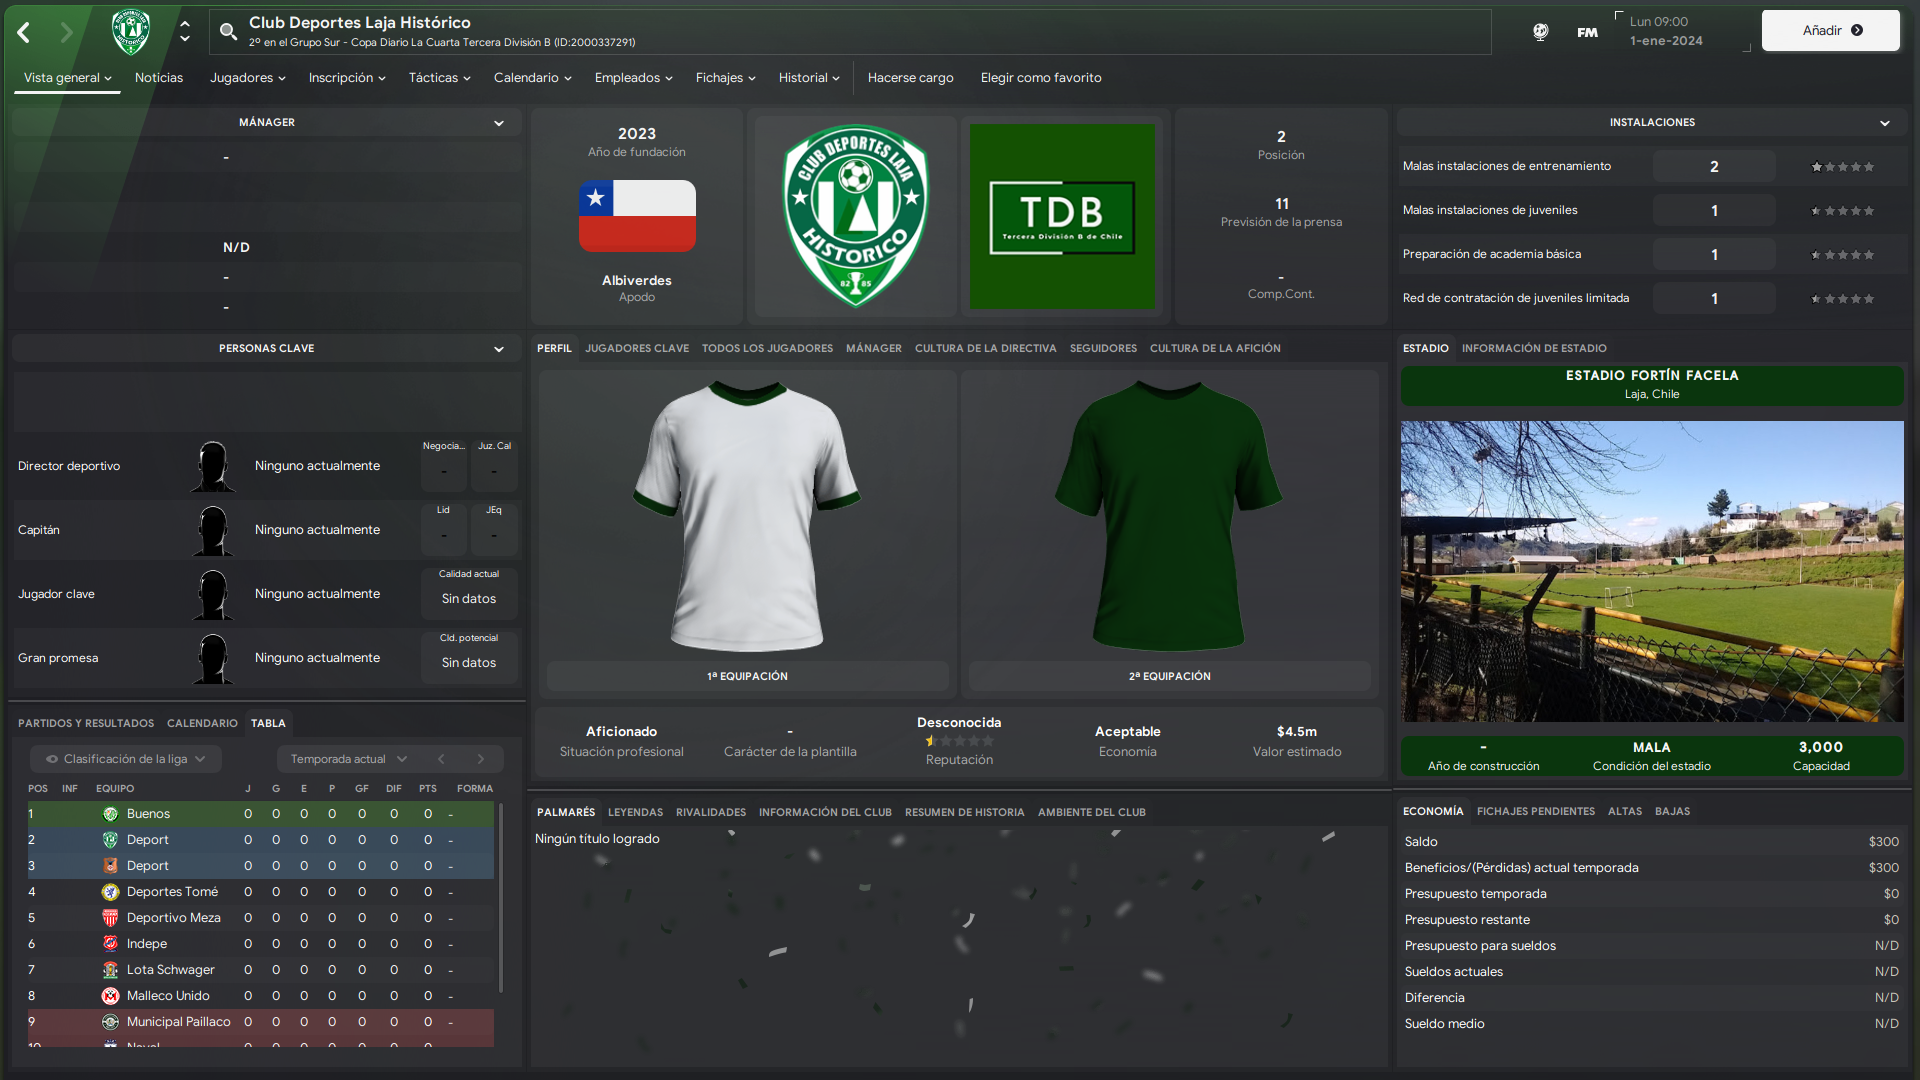Screen dimensions: 1920x1080
Task: Open the FM menu icon
Action: point(1587,32)
